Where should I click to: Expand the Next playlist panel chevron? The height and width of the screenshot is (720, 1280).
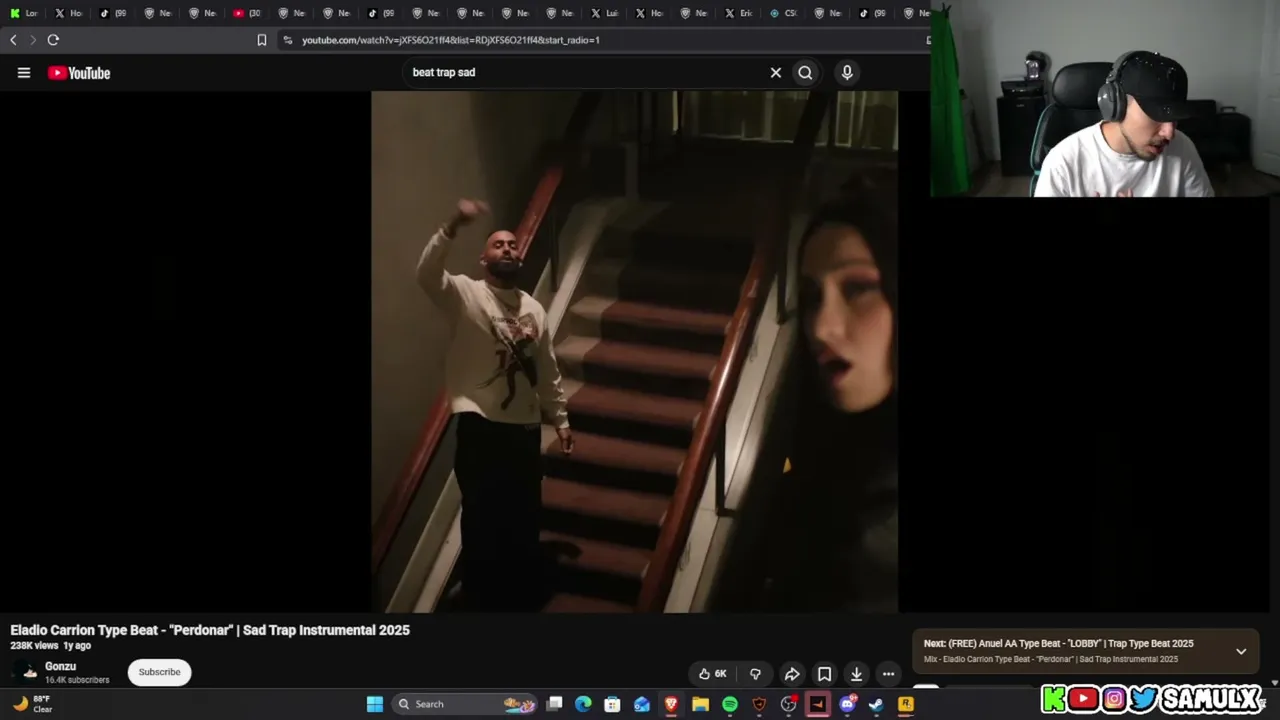(1241, 651)
